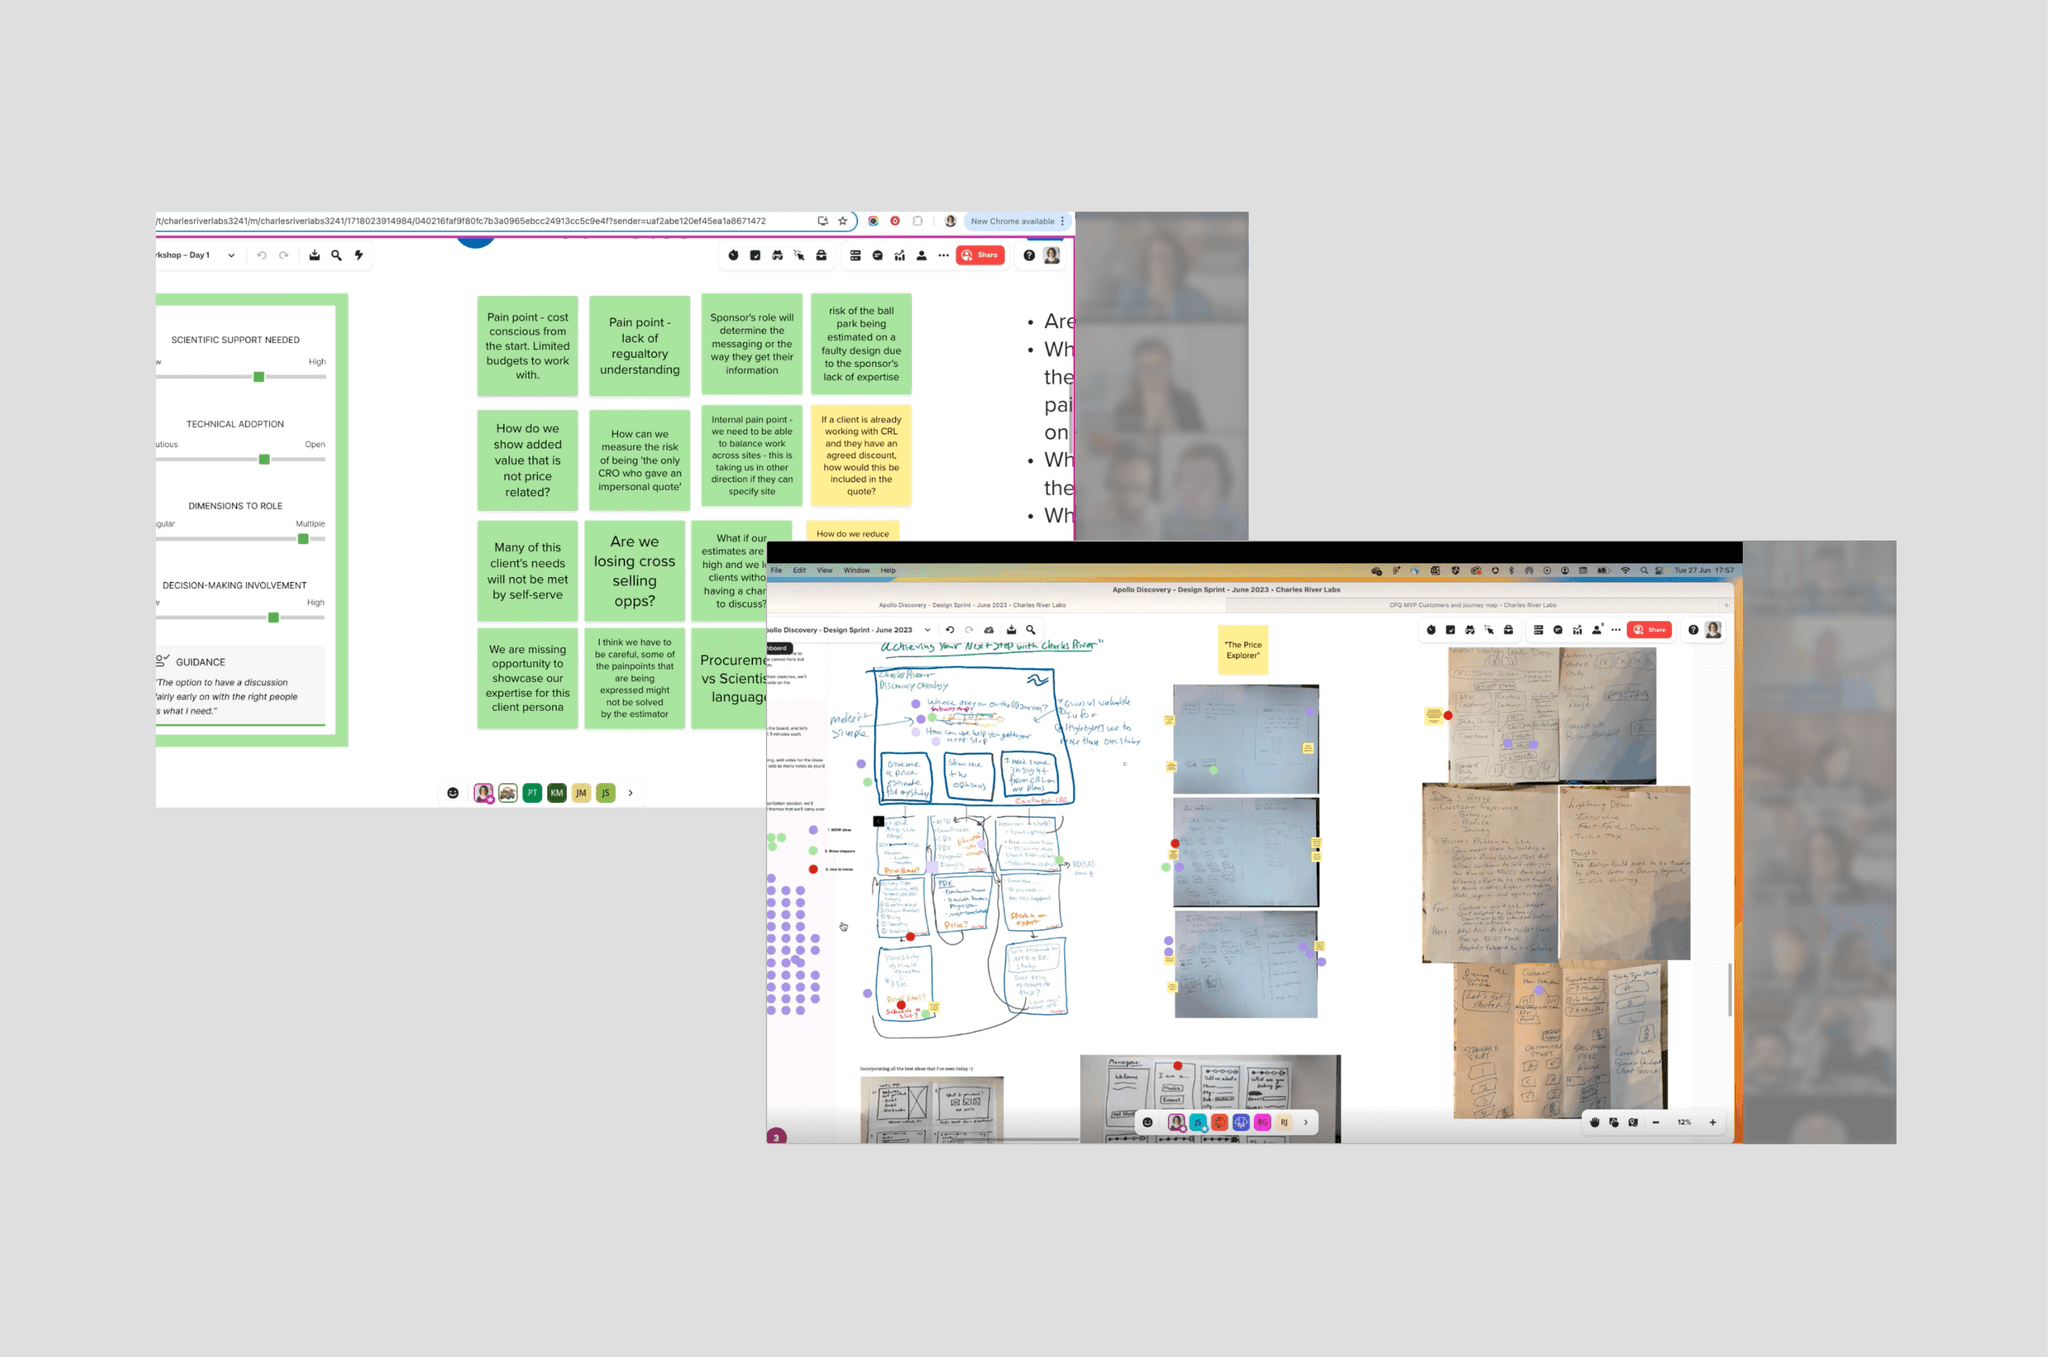Click the zoom in plus button

1713,1122
